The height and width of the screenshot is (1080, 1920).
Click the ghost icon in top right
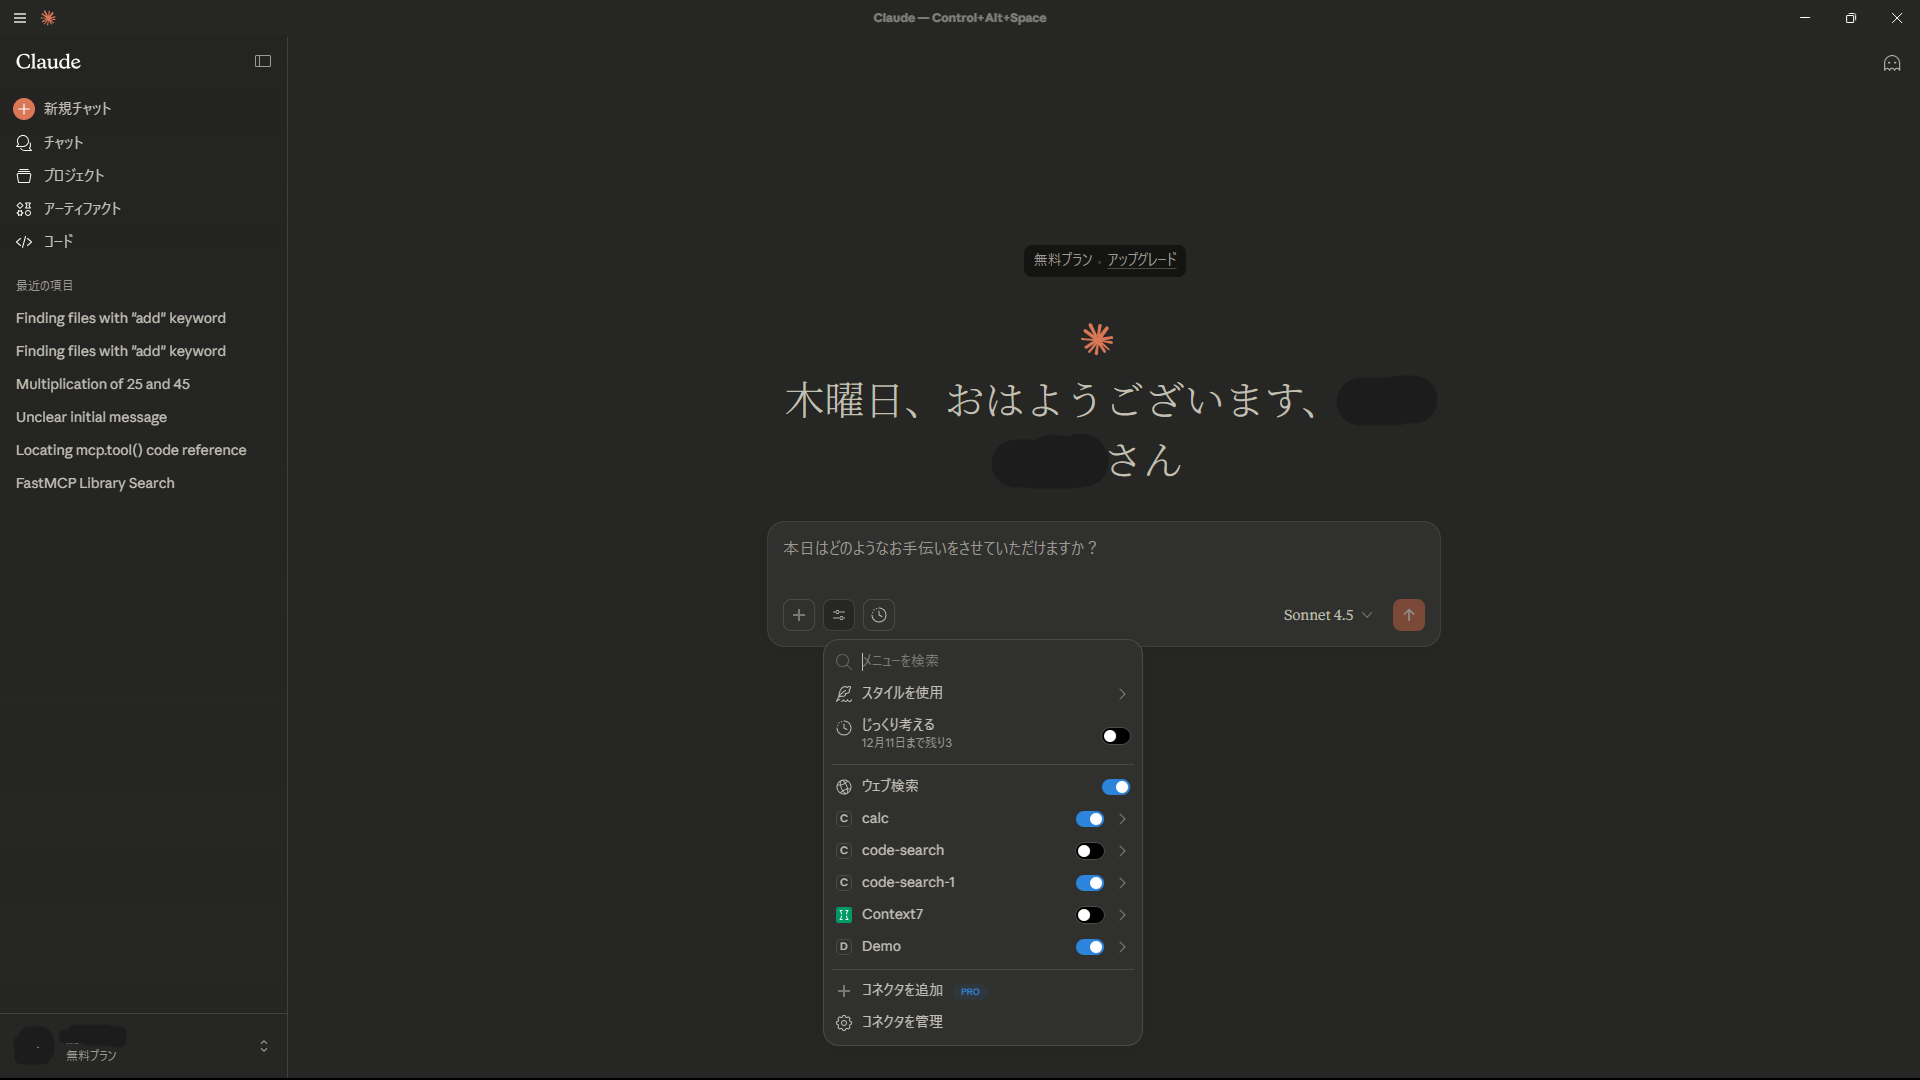pos(1891,63)
